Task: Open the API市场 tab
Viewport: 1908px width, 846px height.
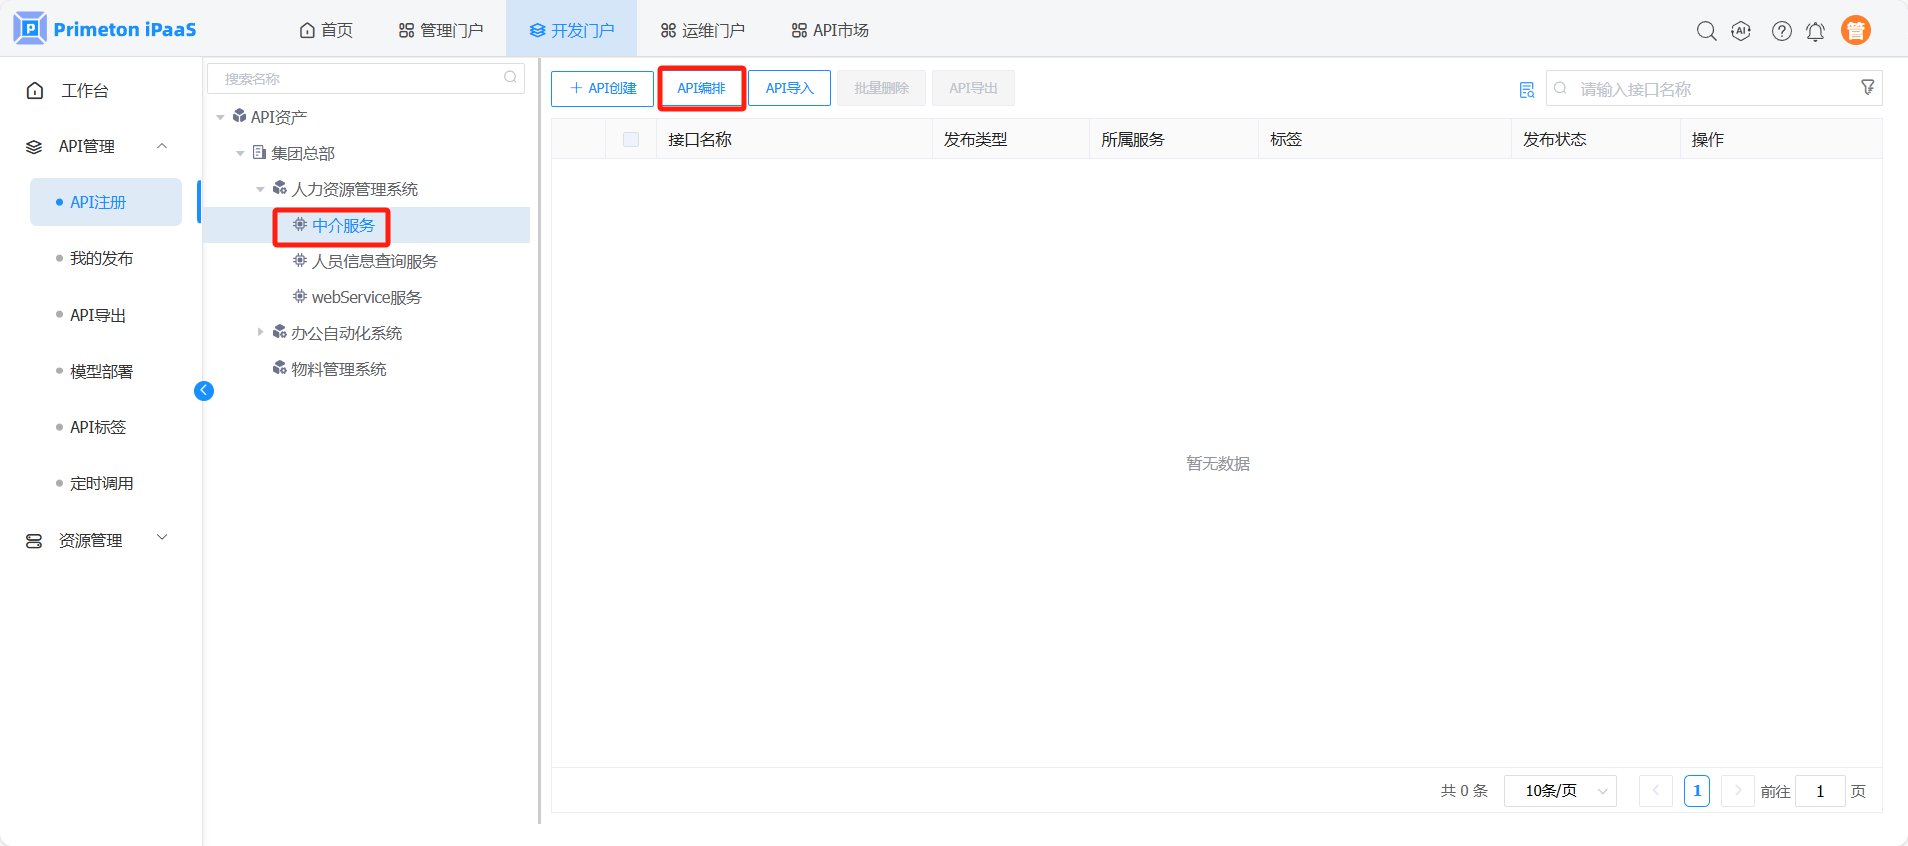Action: pyautogui.click(x=830, y=30)
